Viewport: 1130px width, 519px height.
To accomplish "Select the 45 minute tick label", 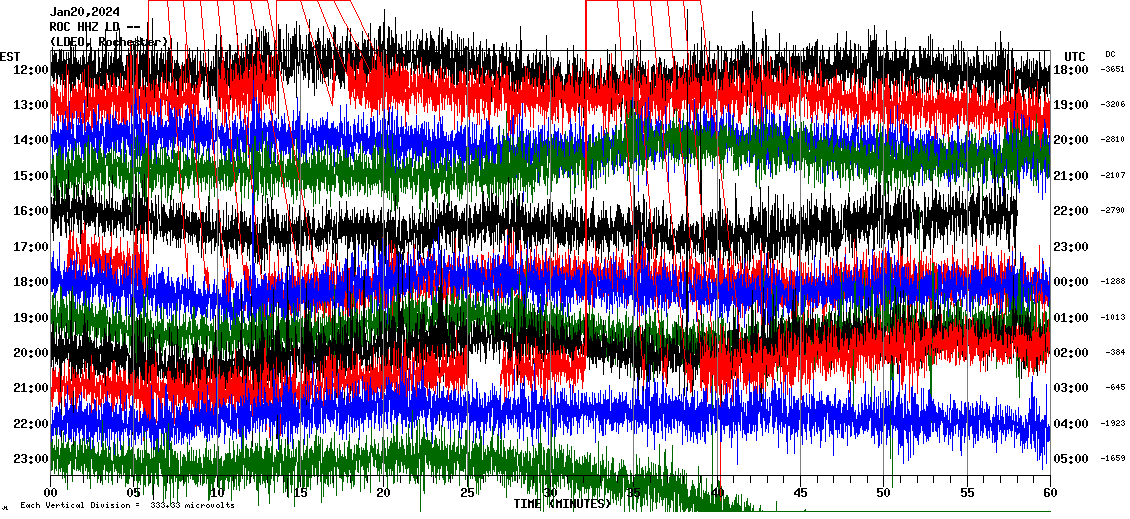I will (800, 493).
